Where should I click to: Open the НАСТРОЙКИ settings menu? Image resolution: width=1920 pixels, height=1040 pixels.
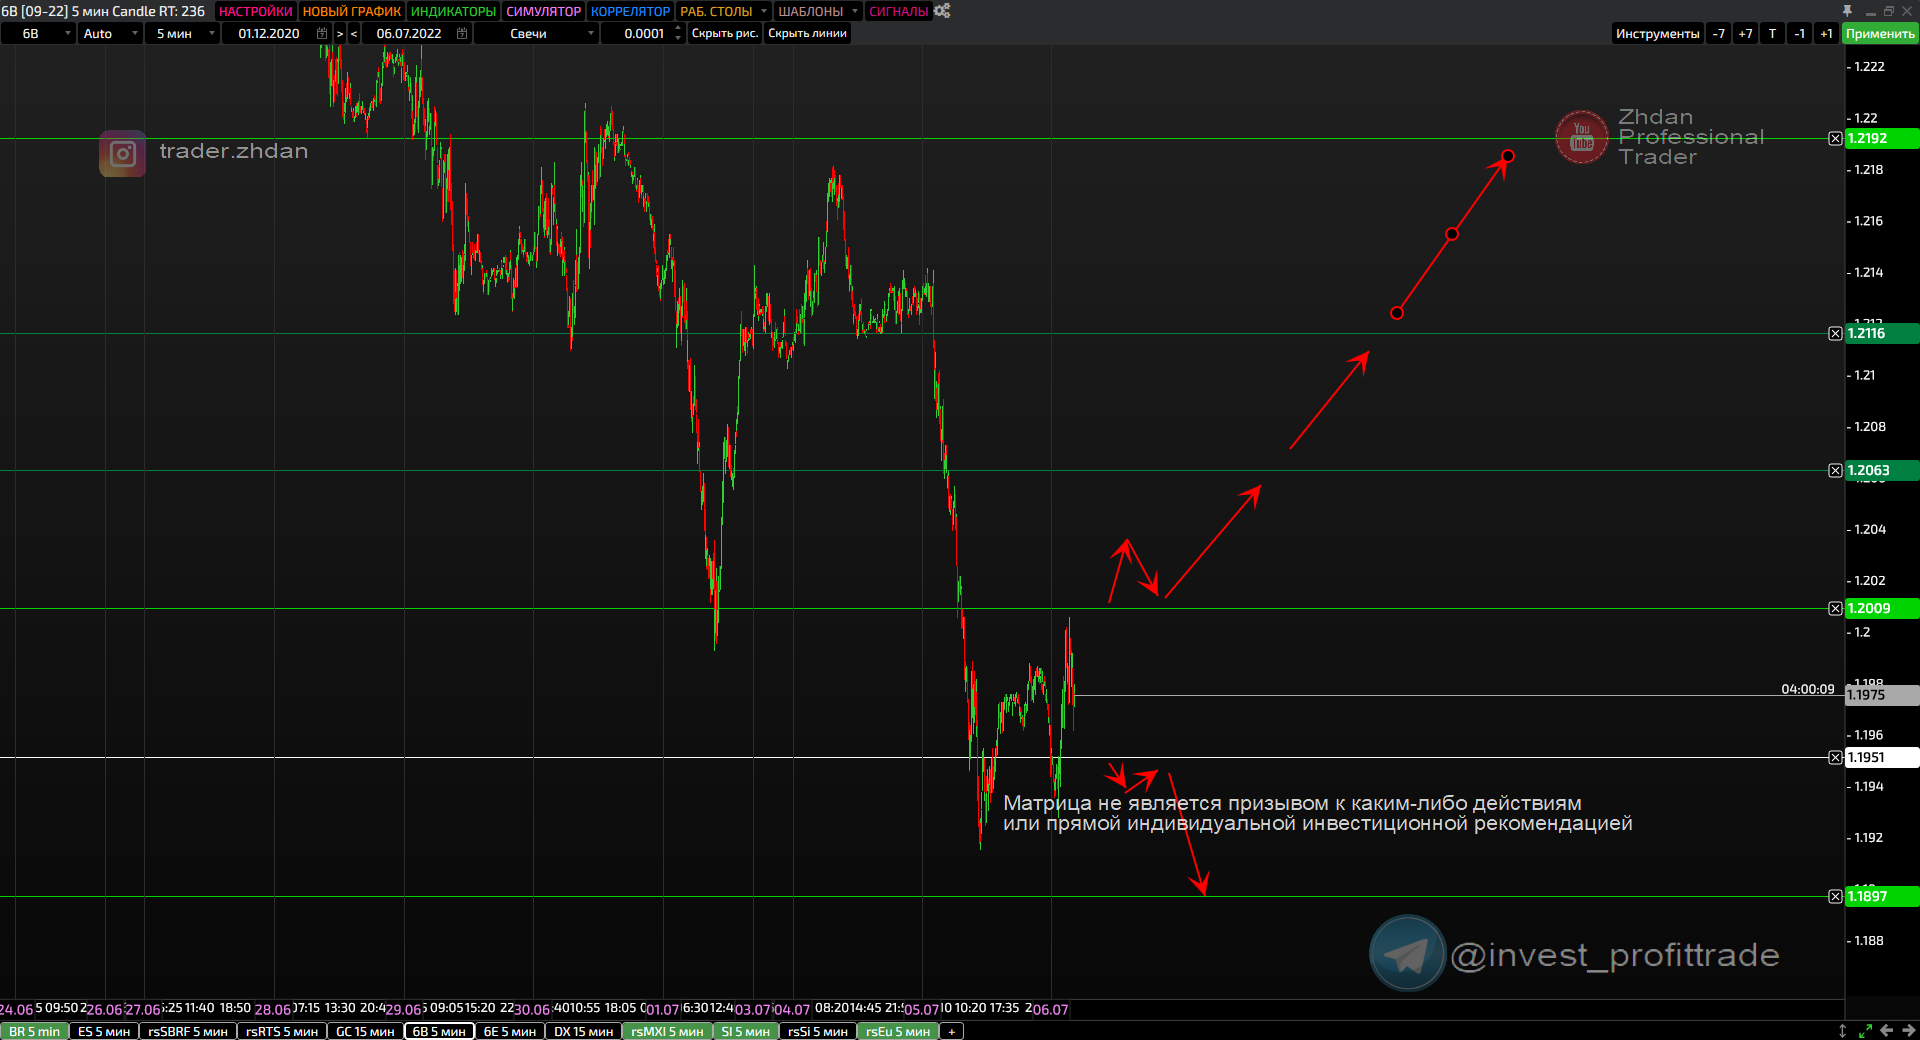[255, 11]
